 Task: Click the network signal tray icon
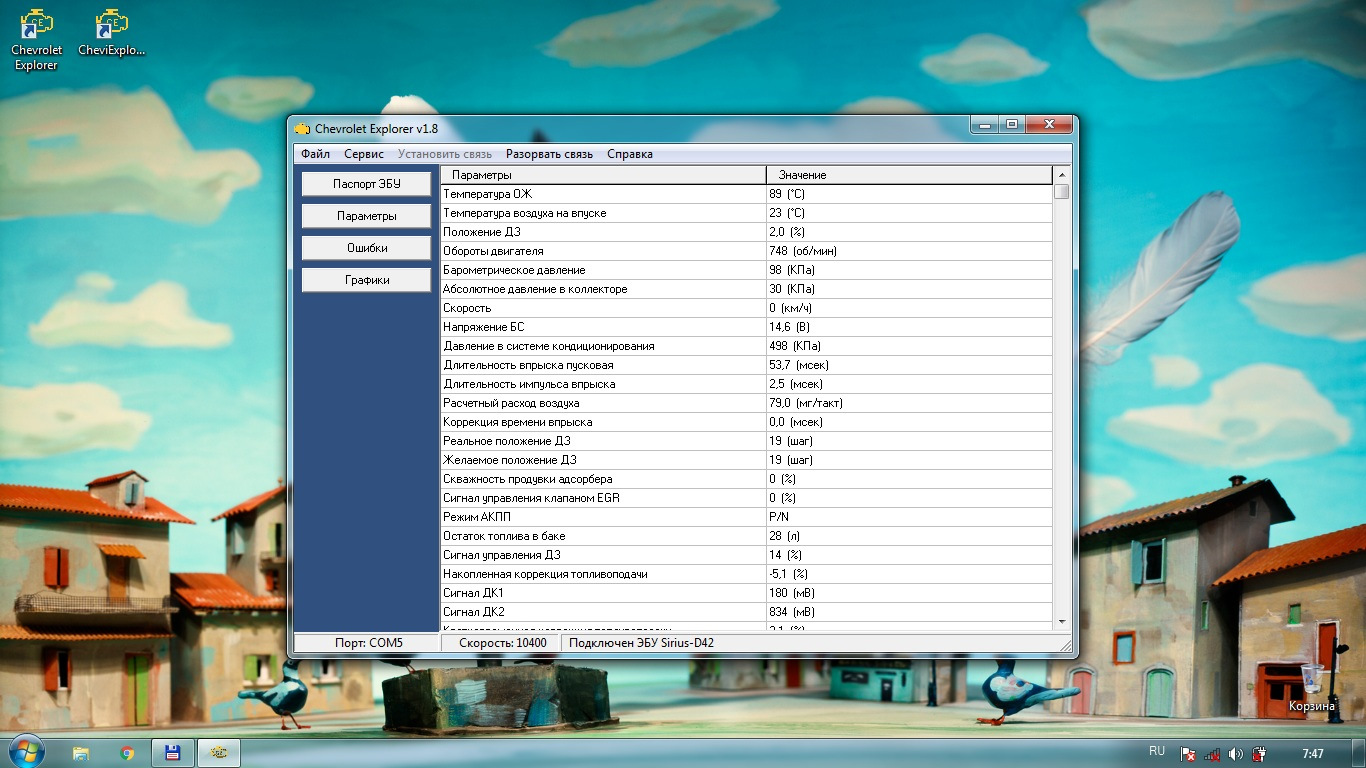1212,753
